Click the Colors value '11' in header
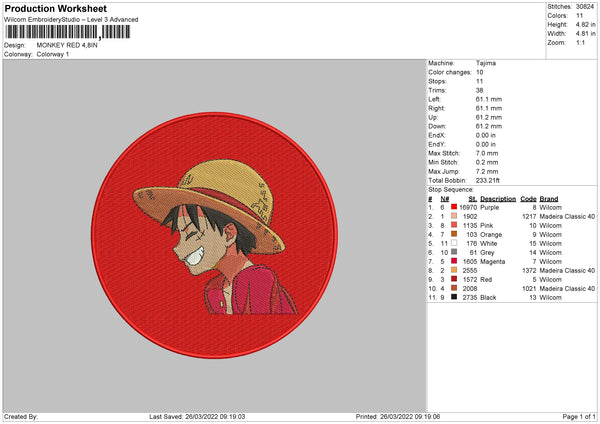This screenshot has width=600, height=424. [579, 16]
